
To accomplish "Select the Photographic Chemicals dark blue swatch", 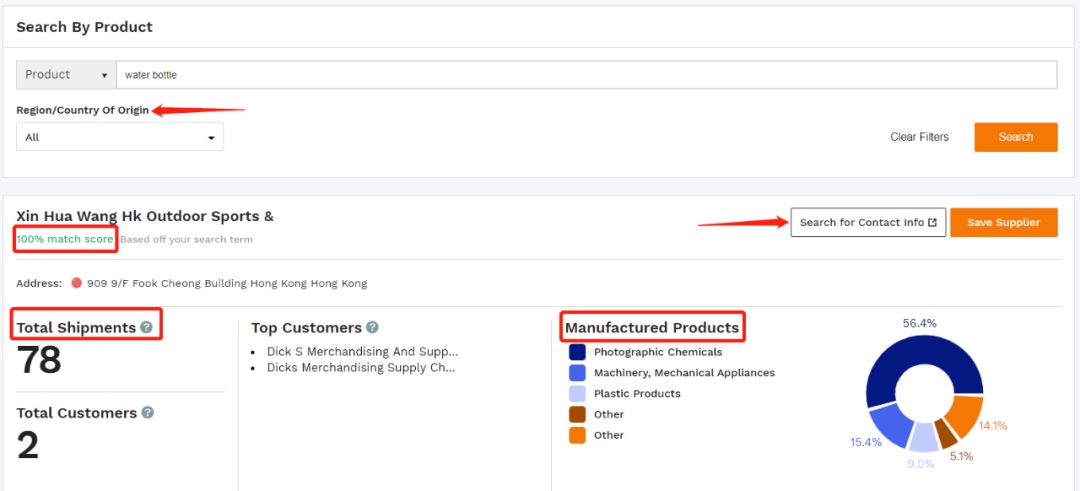I will click(577, 352).
